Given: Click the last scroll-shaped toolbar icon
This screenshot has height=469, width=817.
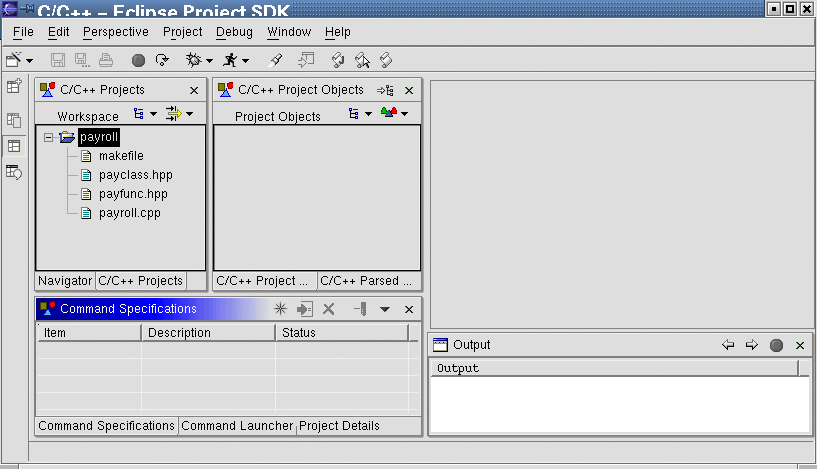Looking at the screenshot, I should pyautogui.click(x=386, y=60).
